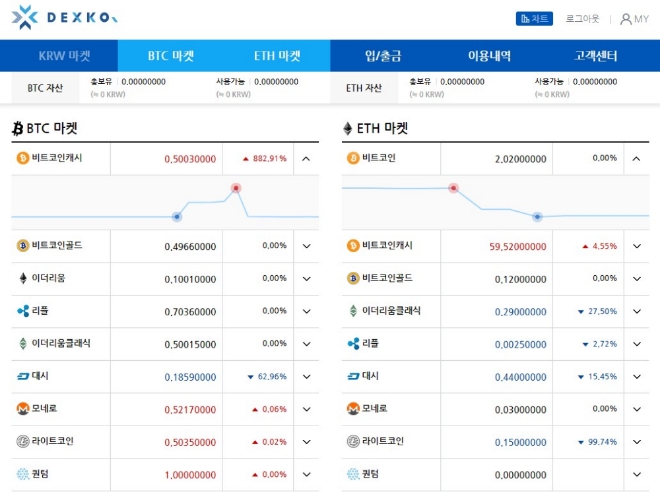This screenshot has height=504, width=660.
Task: Click the 62.96% decrease value for 대시
Action: point(272,376)
